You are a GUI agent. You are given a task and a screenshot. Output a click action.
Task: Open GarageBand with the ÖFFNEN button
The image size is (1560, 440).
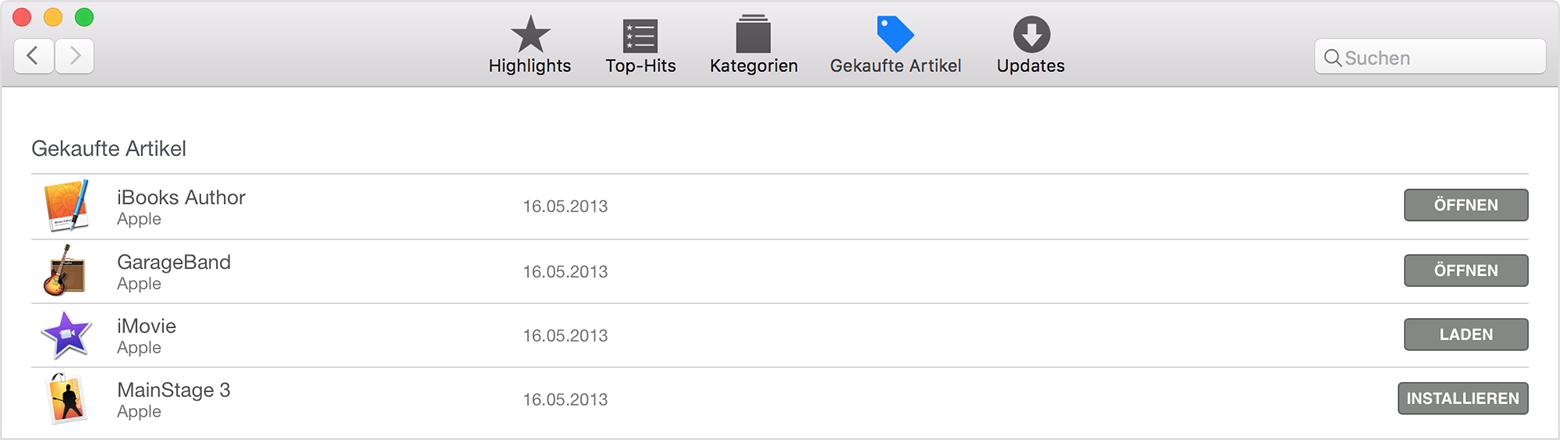tap(1466, 270)
